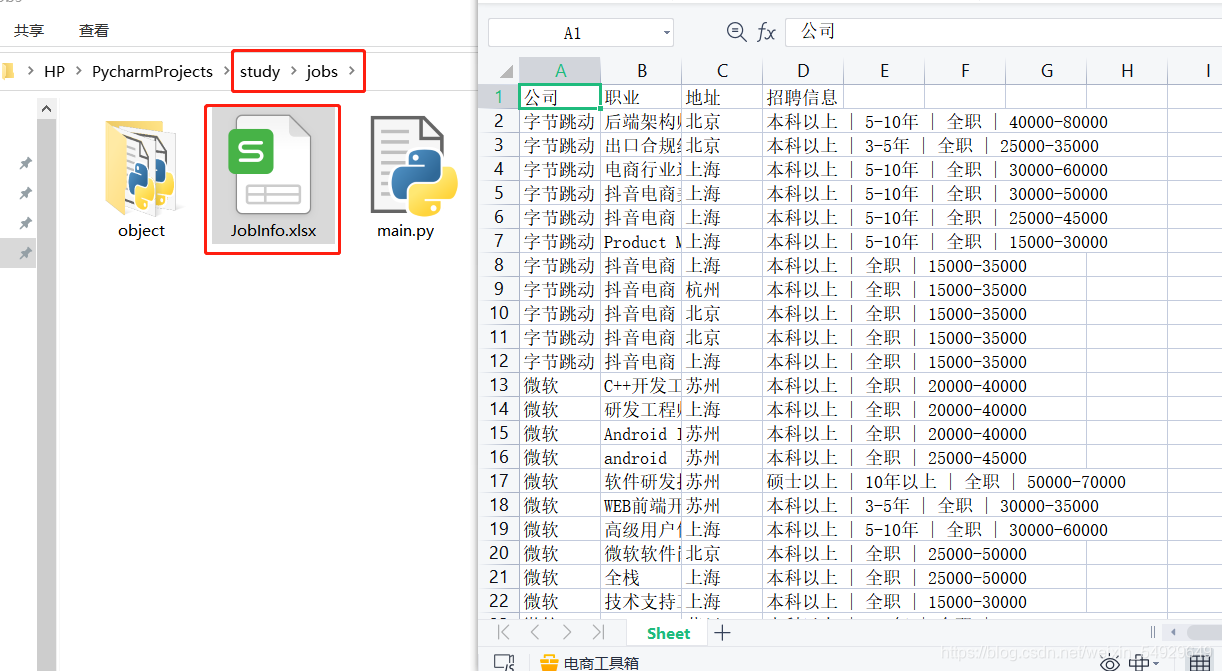Click the zoom magnifier icon beside formula bar
This screenshot has height=671, width=1222.
click(x=737, y=32)
